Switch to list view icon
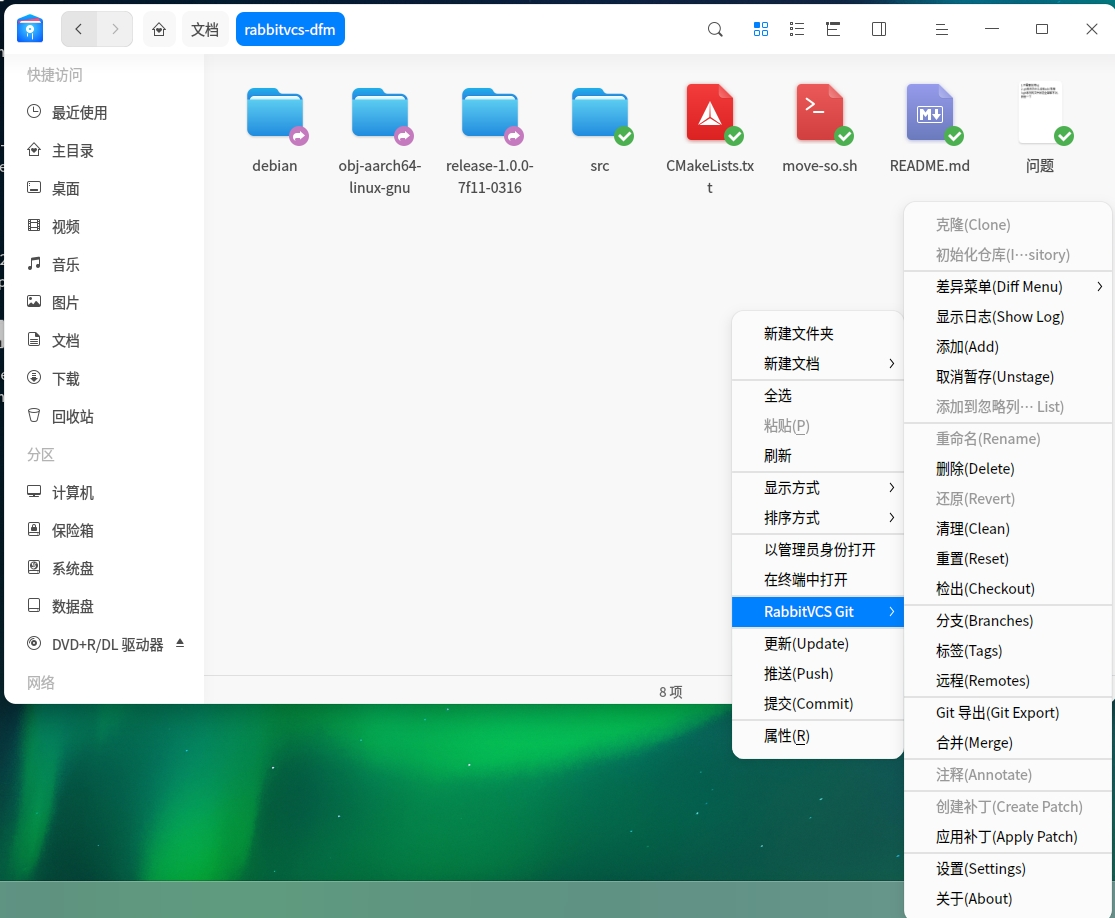 [797, 29]
